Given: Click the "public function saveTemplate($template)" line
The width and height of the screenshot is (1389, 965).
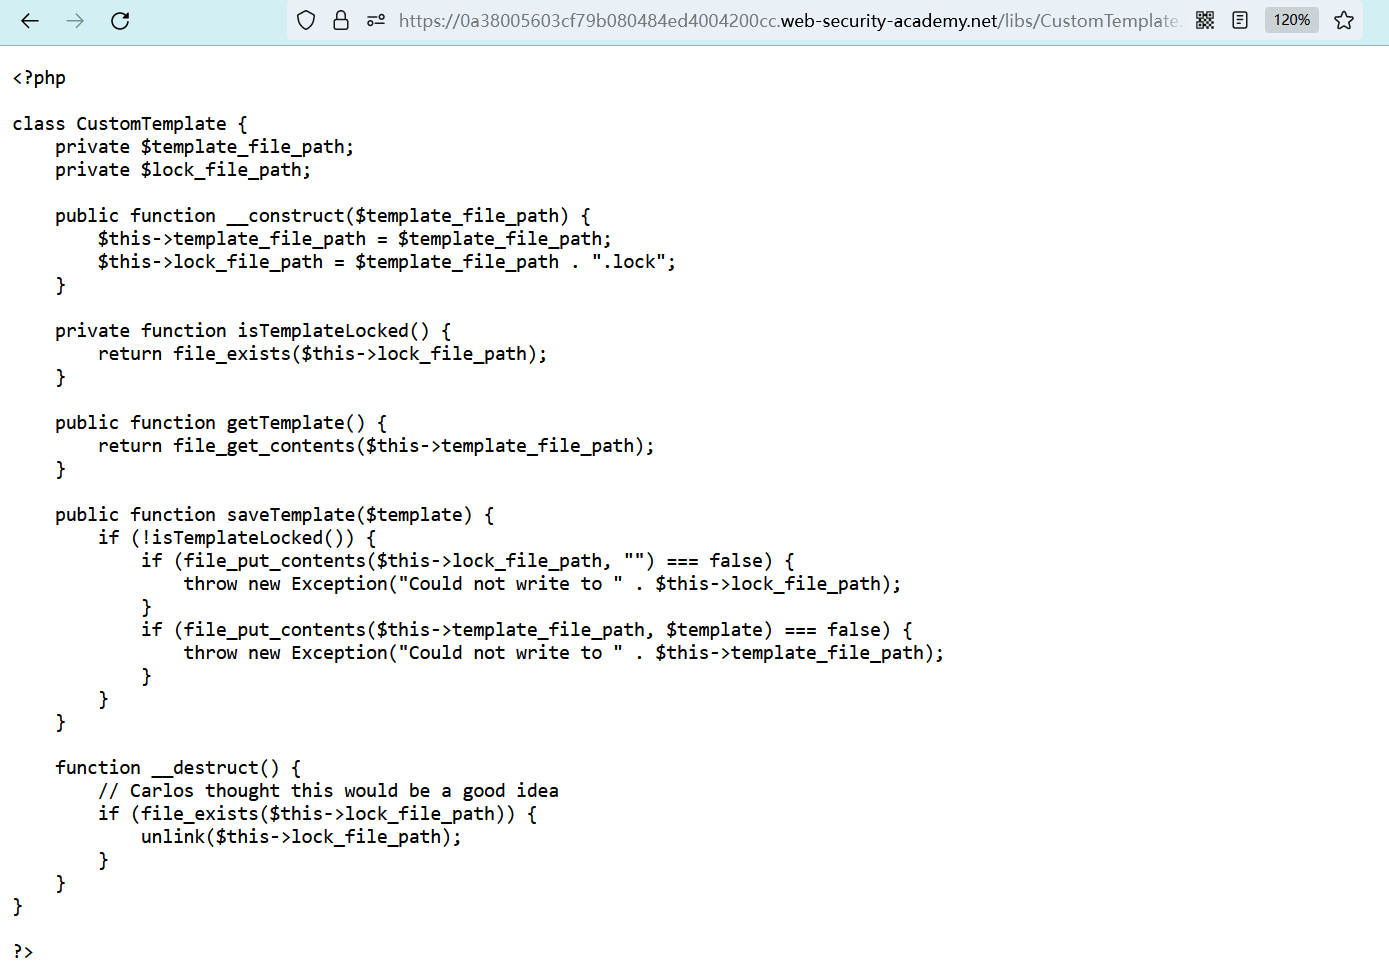Looking at the screenshot, I should 275,515.
